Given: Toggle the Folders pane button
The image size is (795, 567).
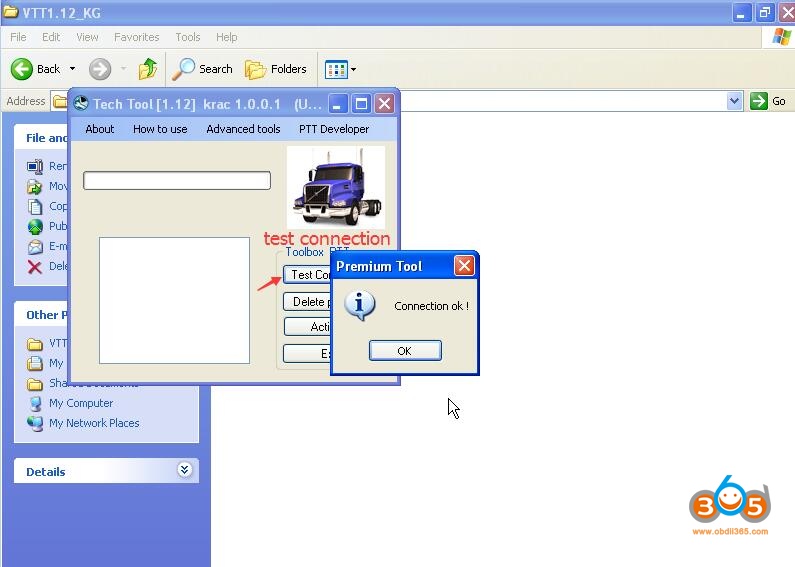Looking at the screenshot, I should pos(276,68).
